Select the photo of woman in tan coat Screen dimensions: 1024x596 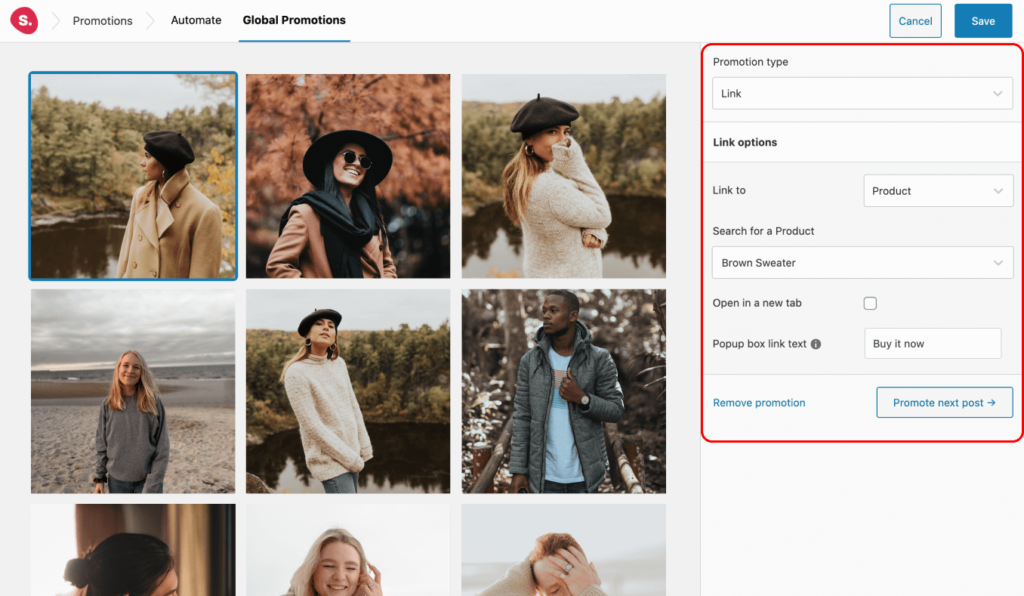133,176
